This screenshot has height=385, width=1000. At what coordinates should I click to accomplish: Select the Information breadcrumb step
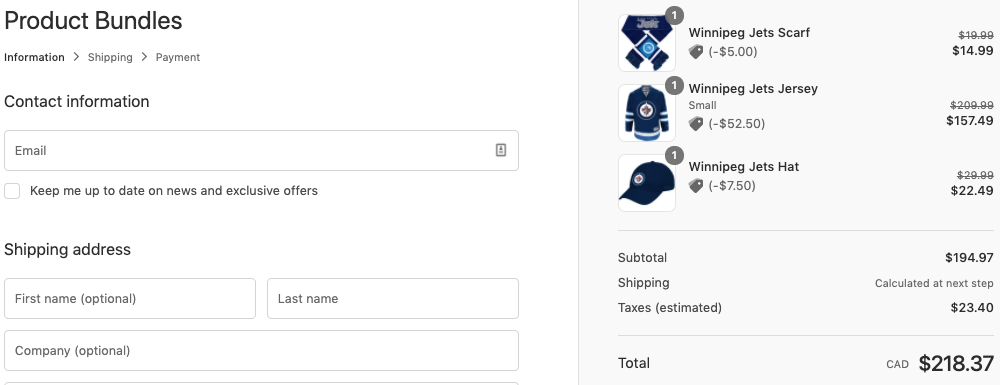(34, 57)
